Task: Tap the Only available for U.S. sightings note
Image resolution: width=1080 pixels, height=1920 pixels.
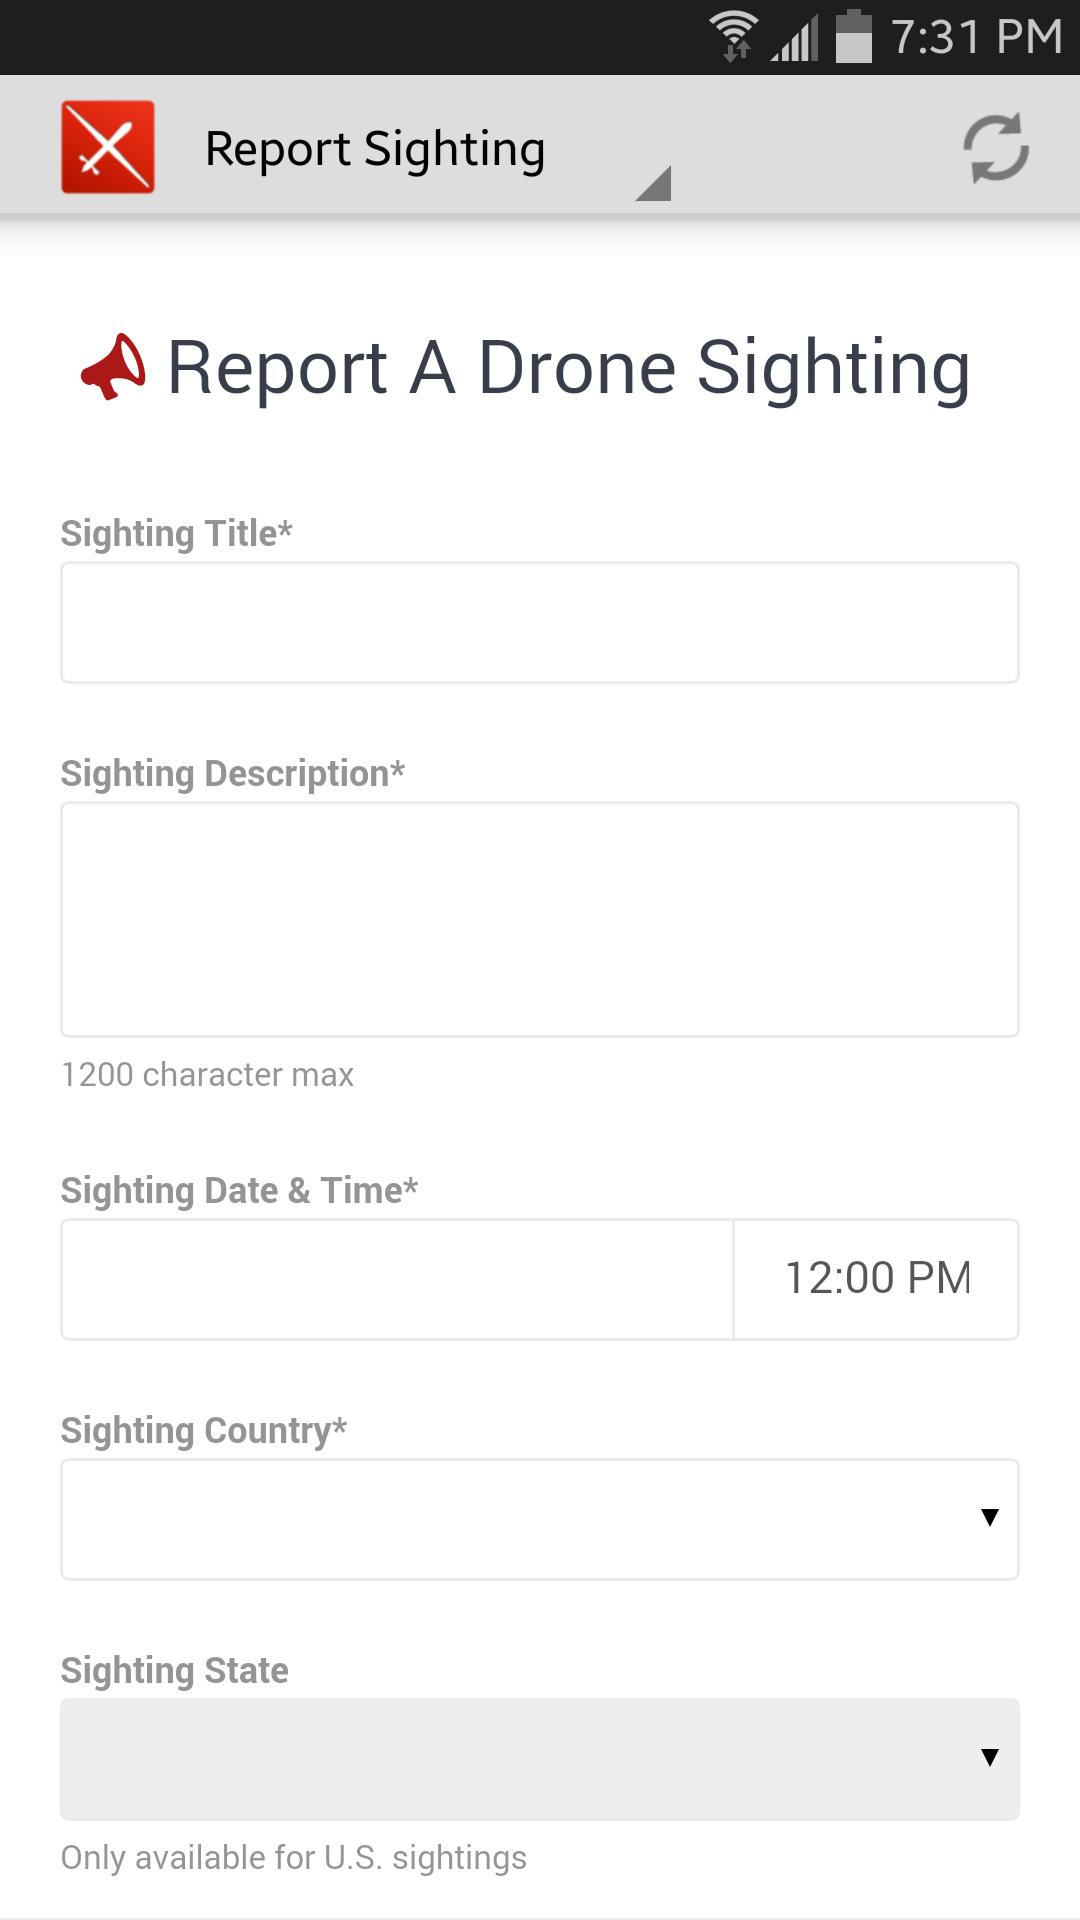Action: click(x=293, y=1857)
